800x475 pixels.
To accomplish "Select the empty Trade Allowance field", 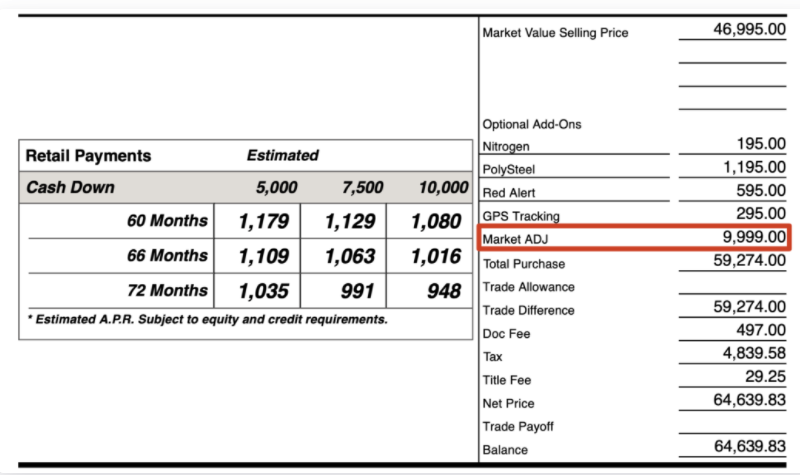I will pyautogui.click(x=732, y=285).
